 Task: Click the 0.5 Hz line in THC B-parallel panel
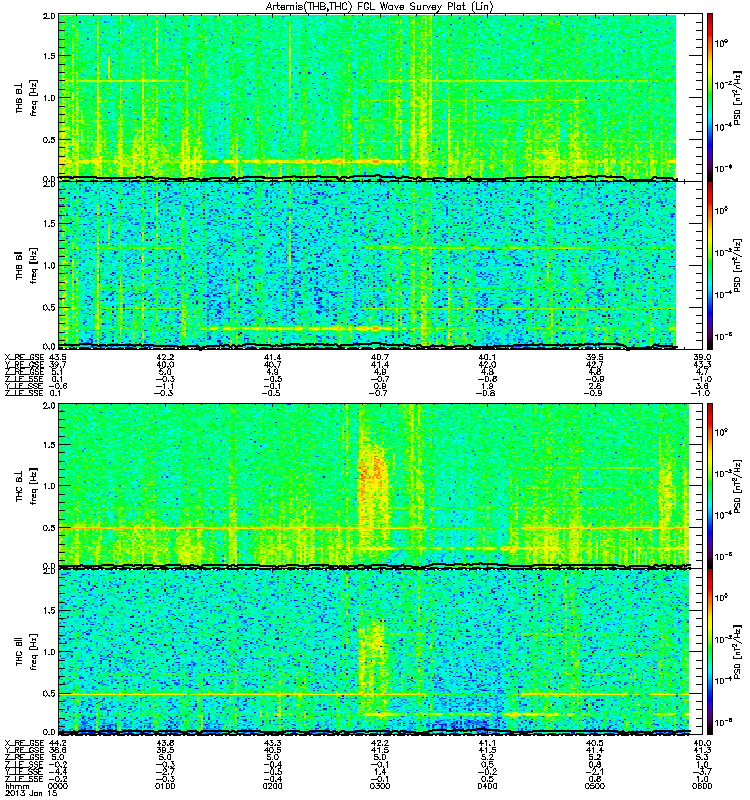tap(373, 694)
